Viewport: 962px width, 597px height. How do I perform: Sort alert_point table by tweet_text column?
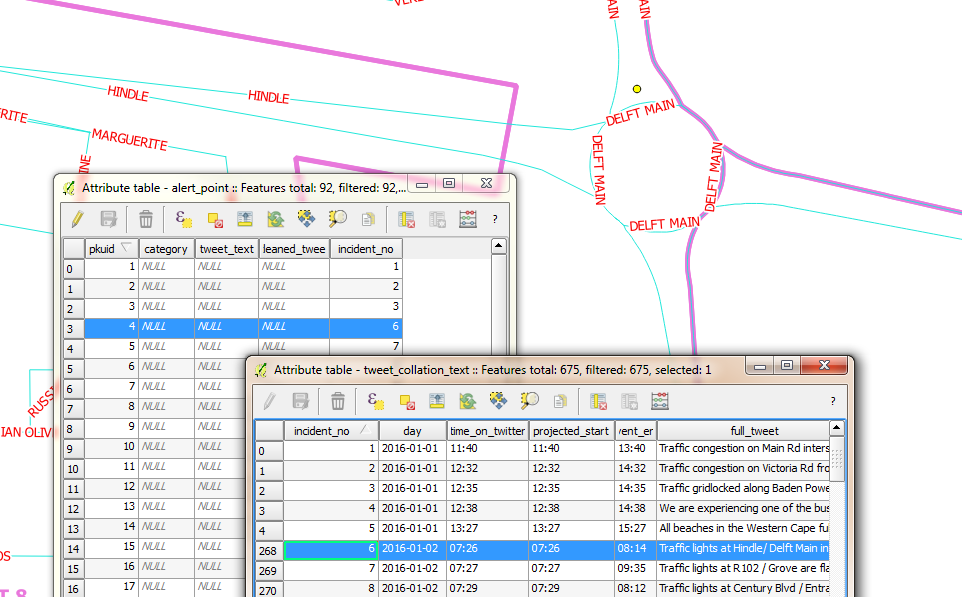(226, 248)
